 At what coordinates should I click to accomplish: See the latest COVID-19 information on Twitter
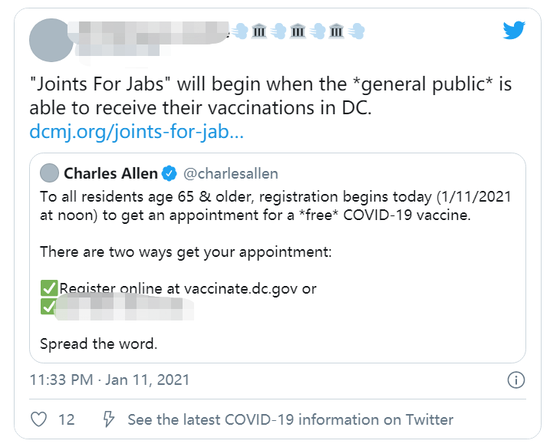coord(290,420)
